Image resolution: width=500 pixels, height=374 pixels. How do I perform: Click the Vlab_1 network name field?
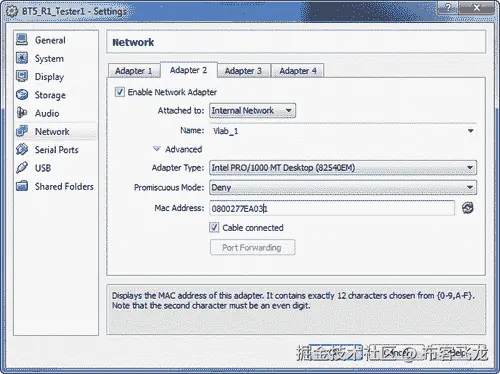pos(343,131)
